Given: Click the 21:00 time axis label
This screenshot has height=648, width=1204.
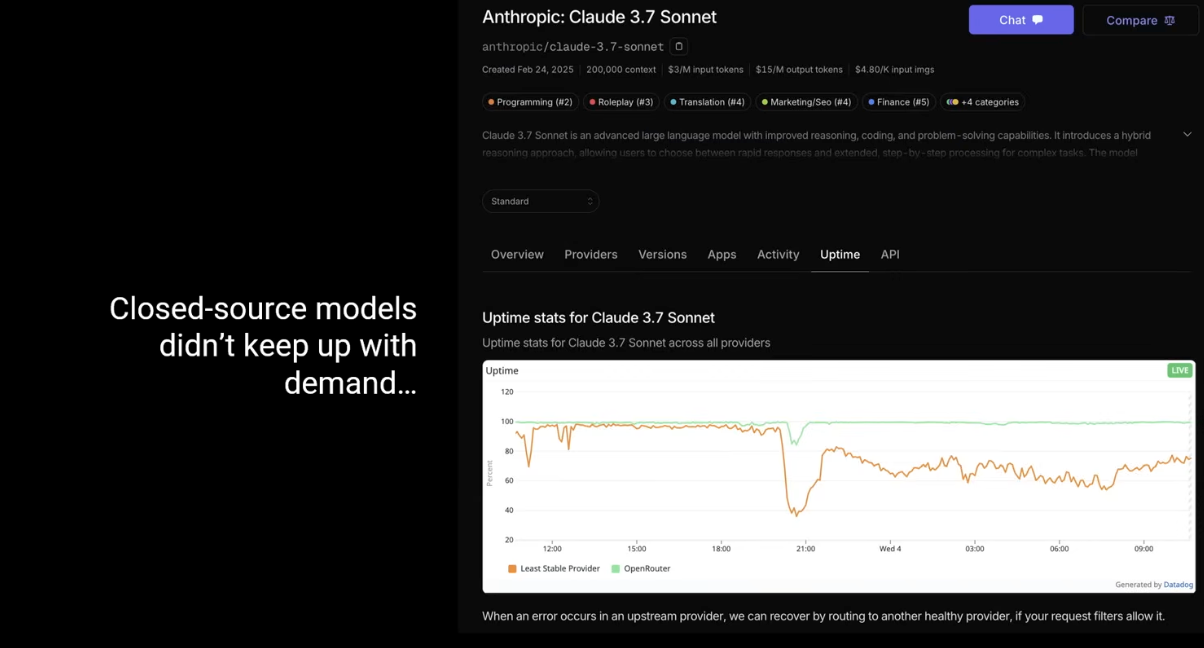Looking at the screenshot, I should pyautogui.click(x=805, y=548).
